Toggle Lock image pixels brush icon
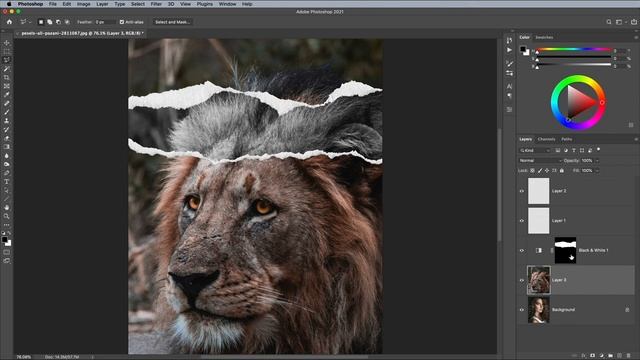The image size is (640, 360). click(540, 171)
